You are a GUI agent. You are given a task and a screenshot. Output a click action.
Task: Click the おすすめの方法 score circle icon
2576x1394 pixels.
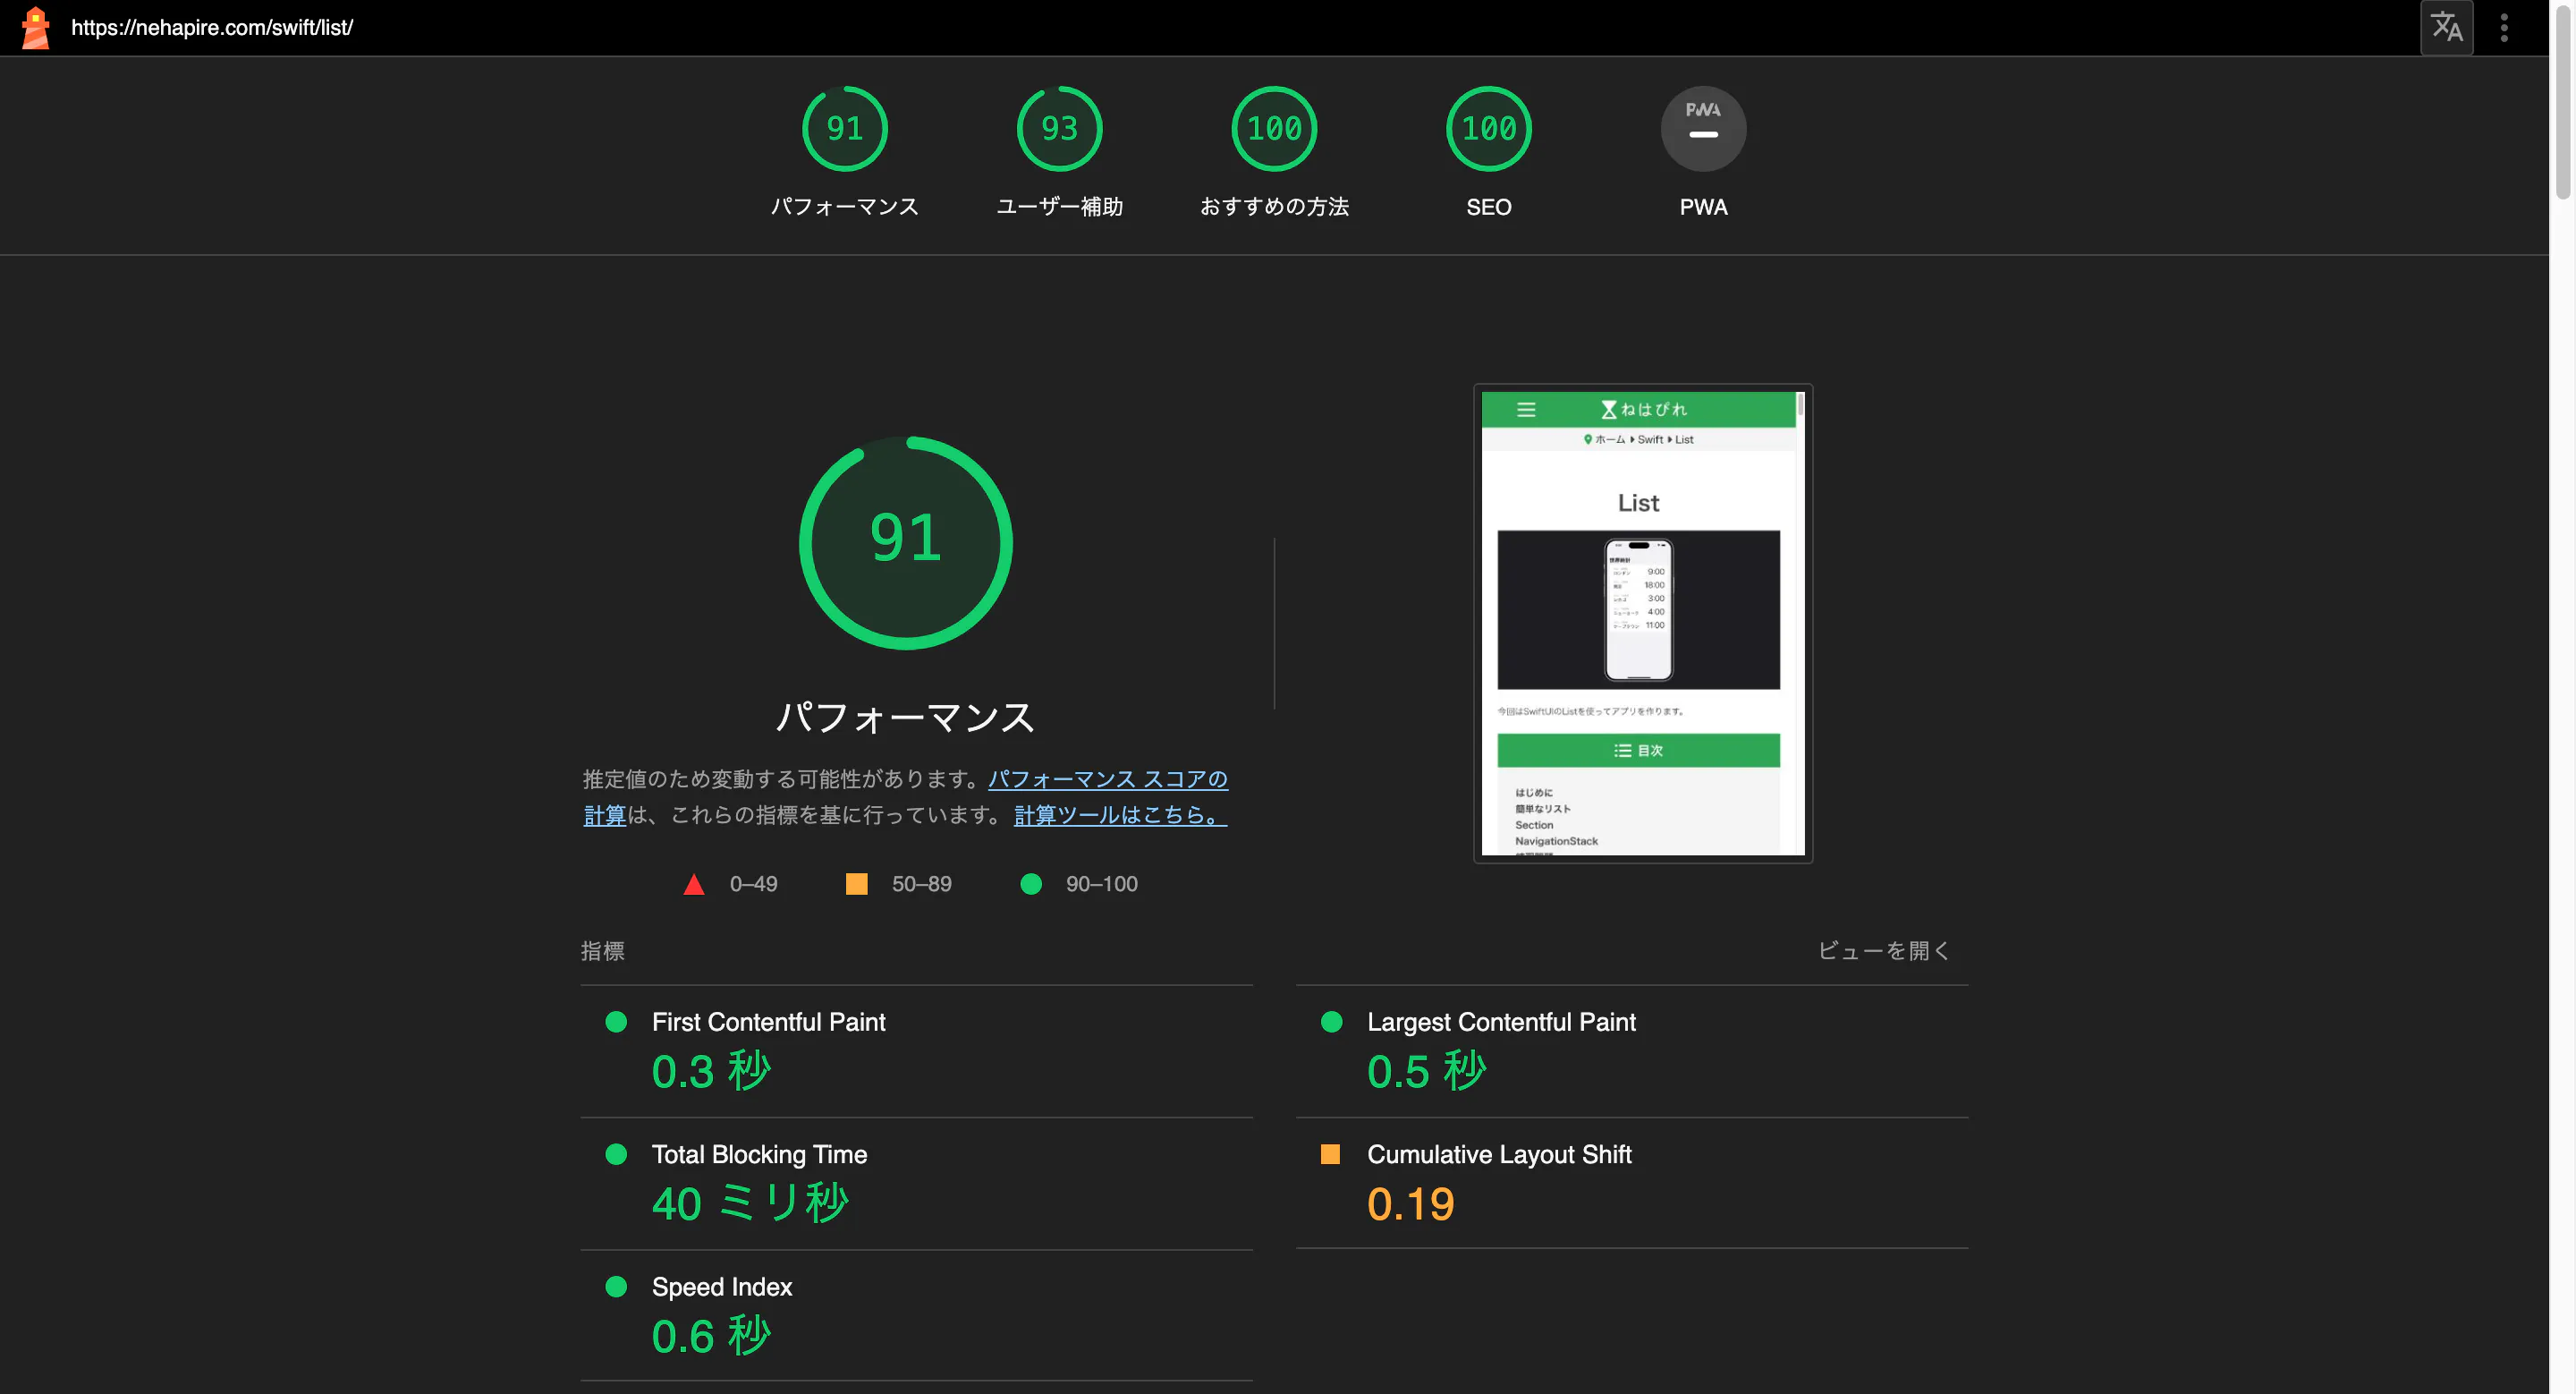pos(1274,127)
